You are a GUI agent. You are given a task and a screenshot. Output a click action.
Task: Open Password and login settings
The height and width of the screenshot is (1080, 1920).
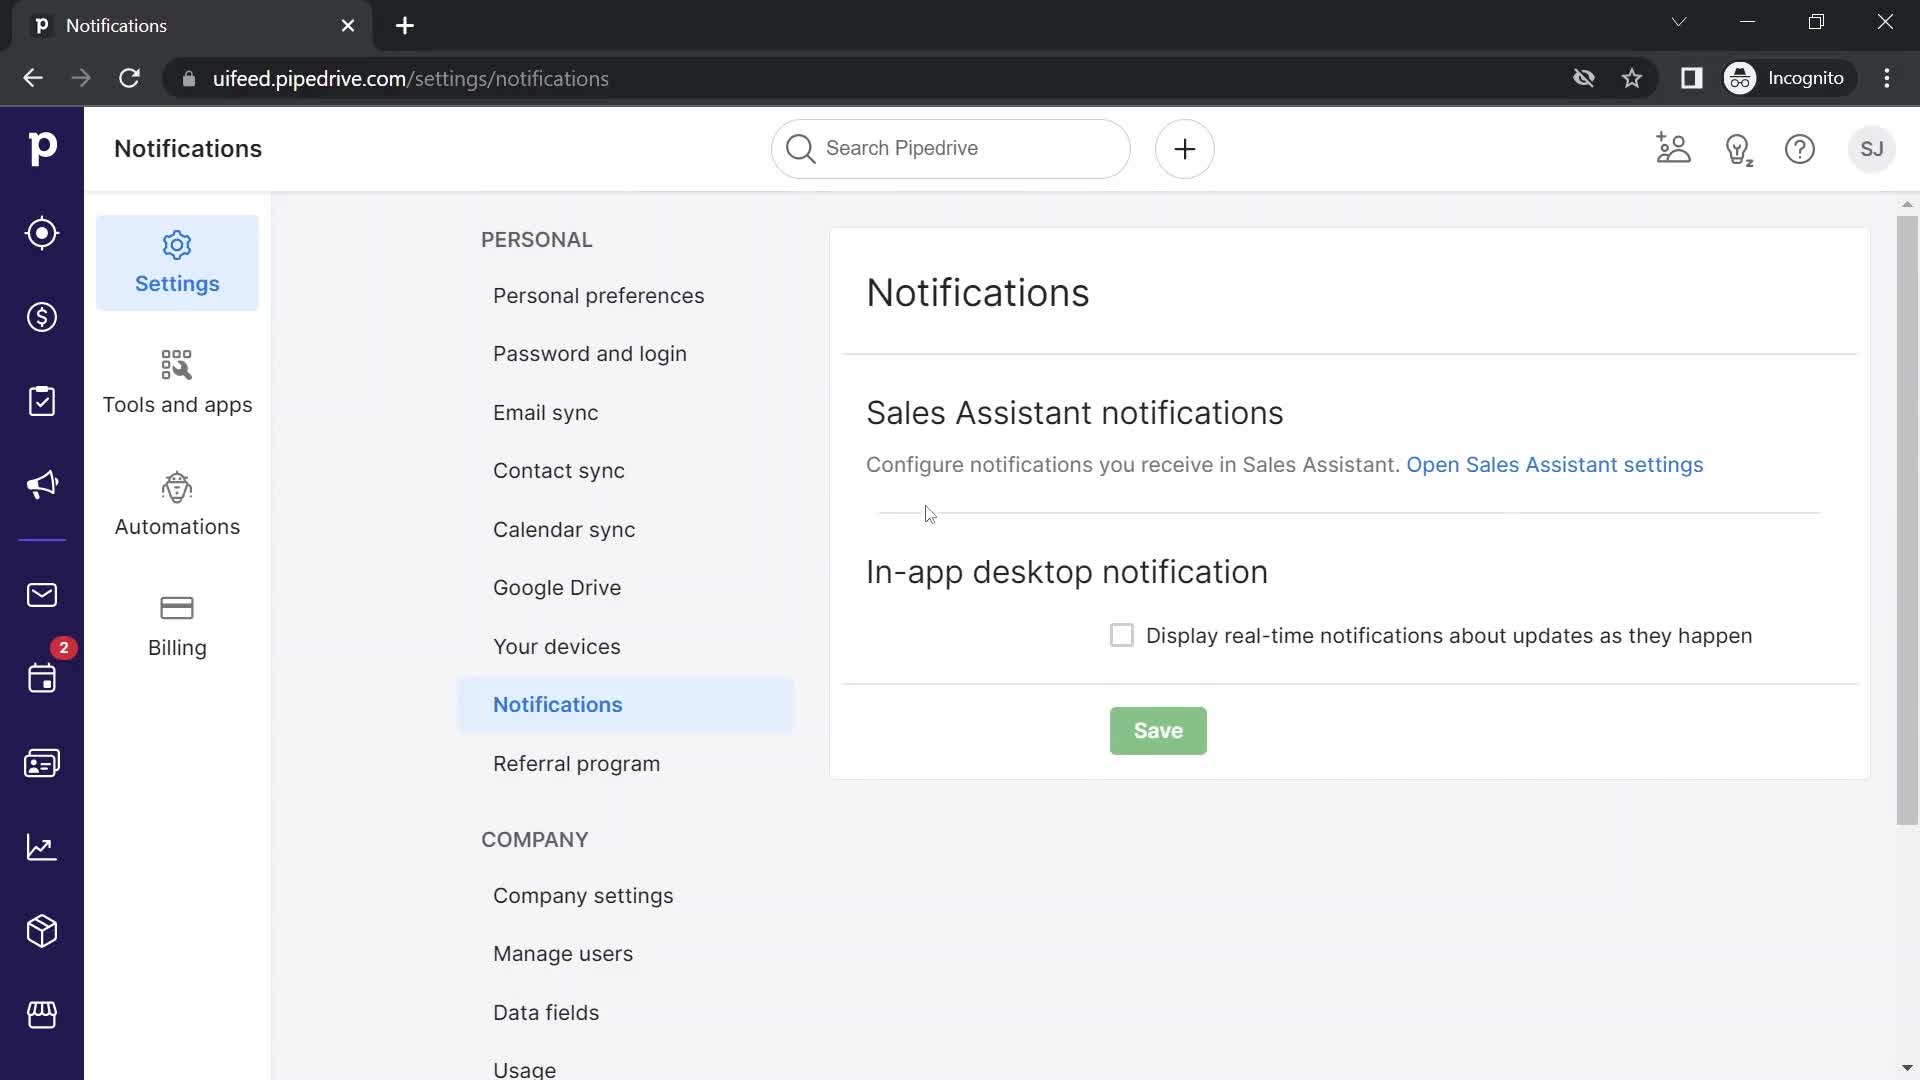(590, 354)
